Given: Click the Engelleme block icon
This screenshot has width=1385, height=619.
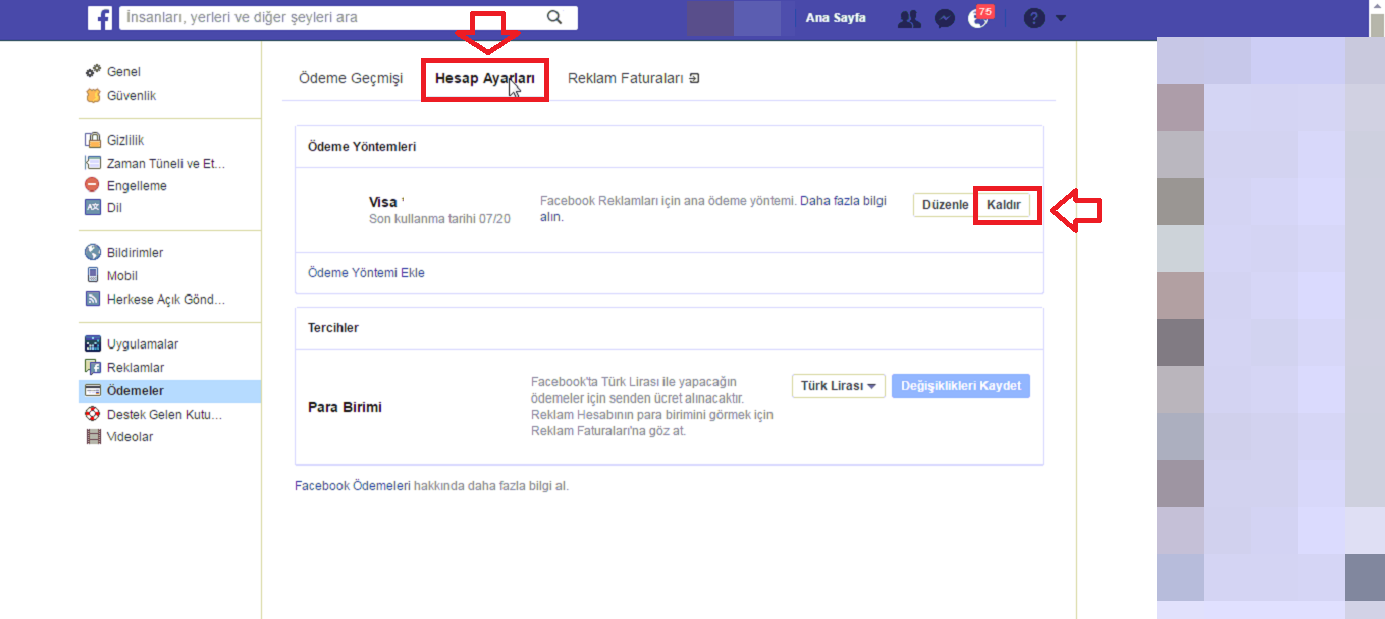Looking at the screenshot, I should click(93, 185).
